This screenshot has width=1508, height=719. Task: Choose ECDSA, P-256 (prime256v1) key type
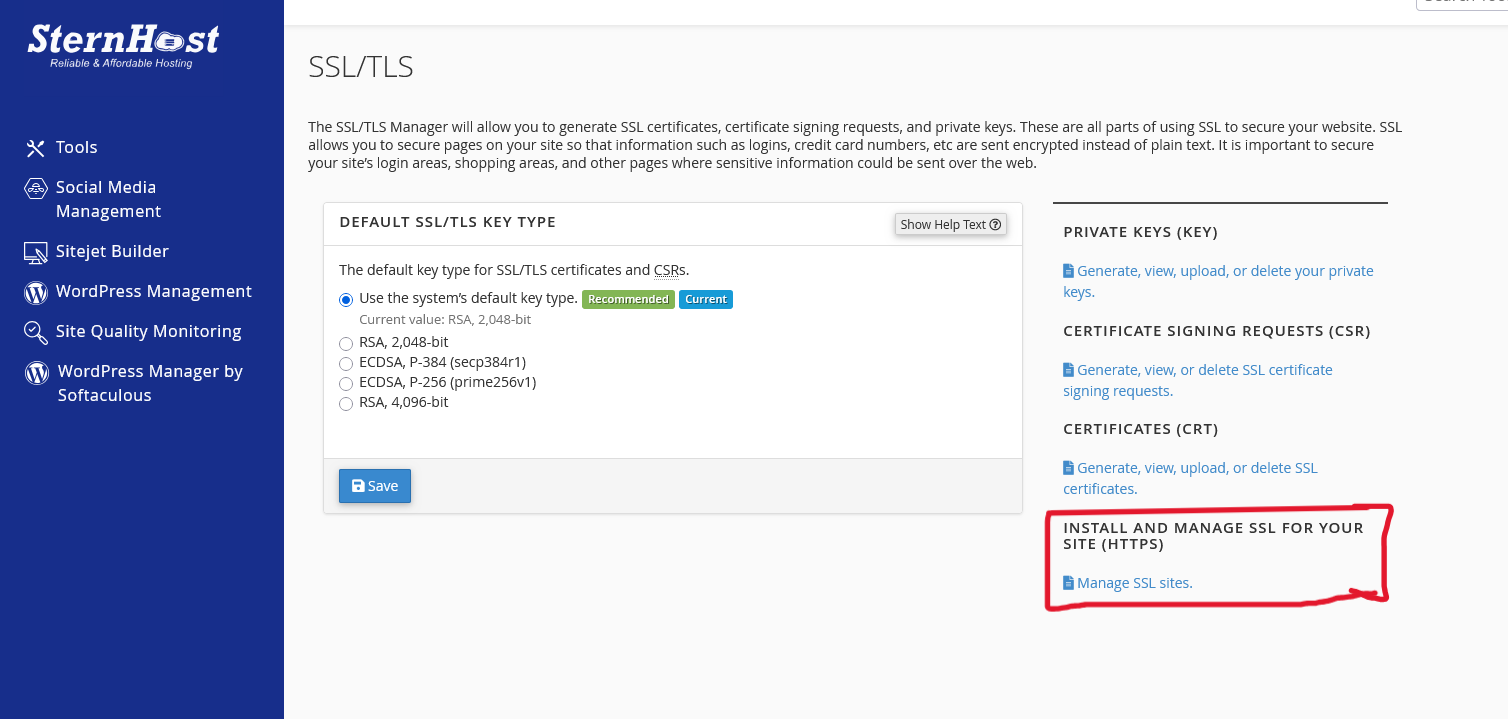(346, 383)
